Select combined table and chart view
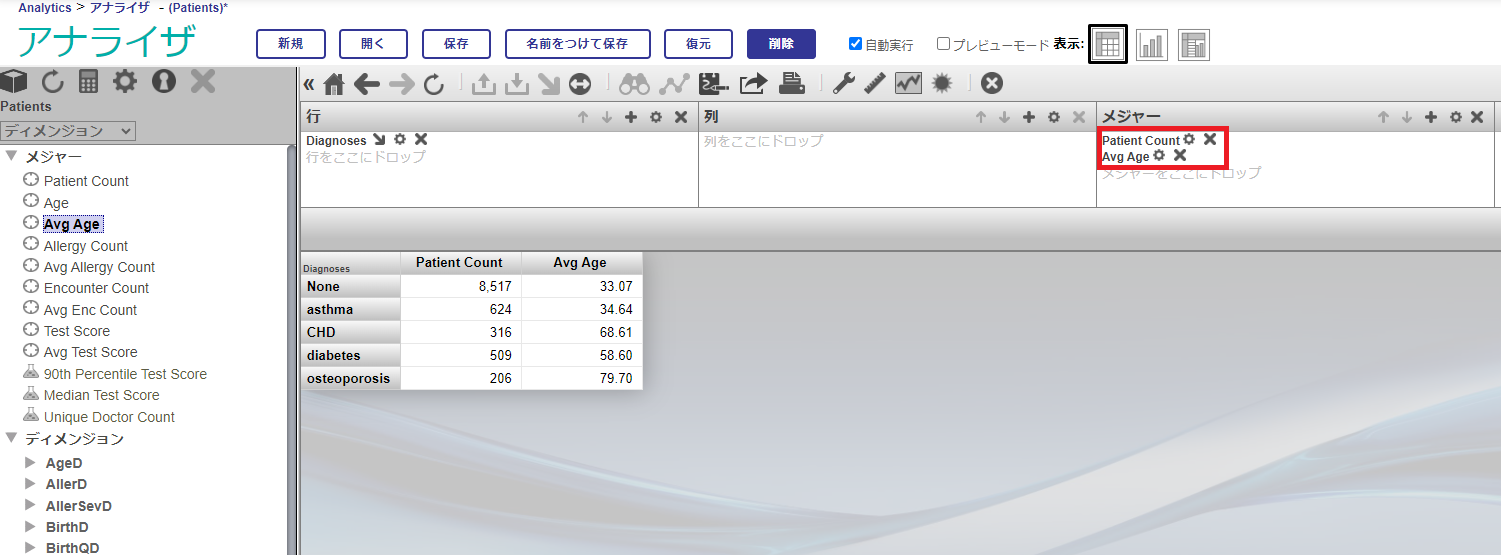 (x=1194, y=44)
